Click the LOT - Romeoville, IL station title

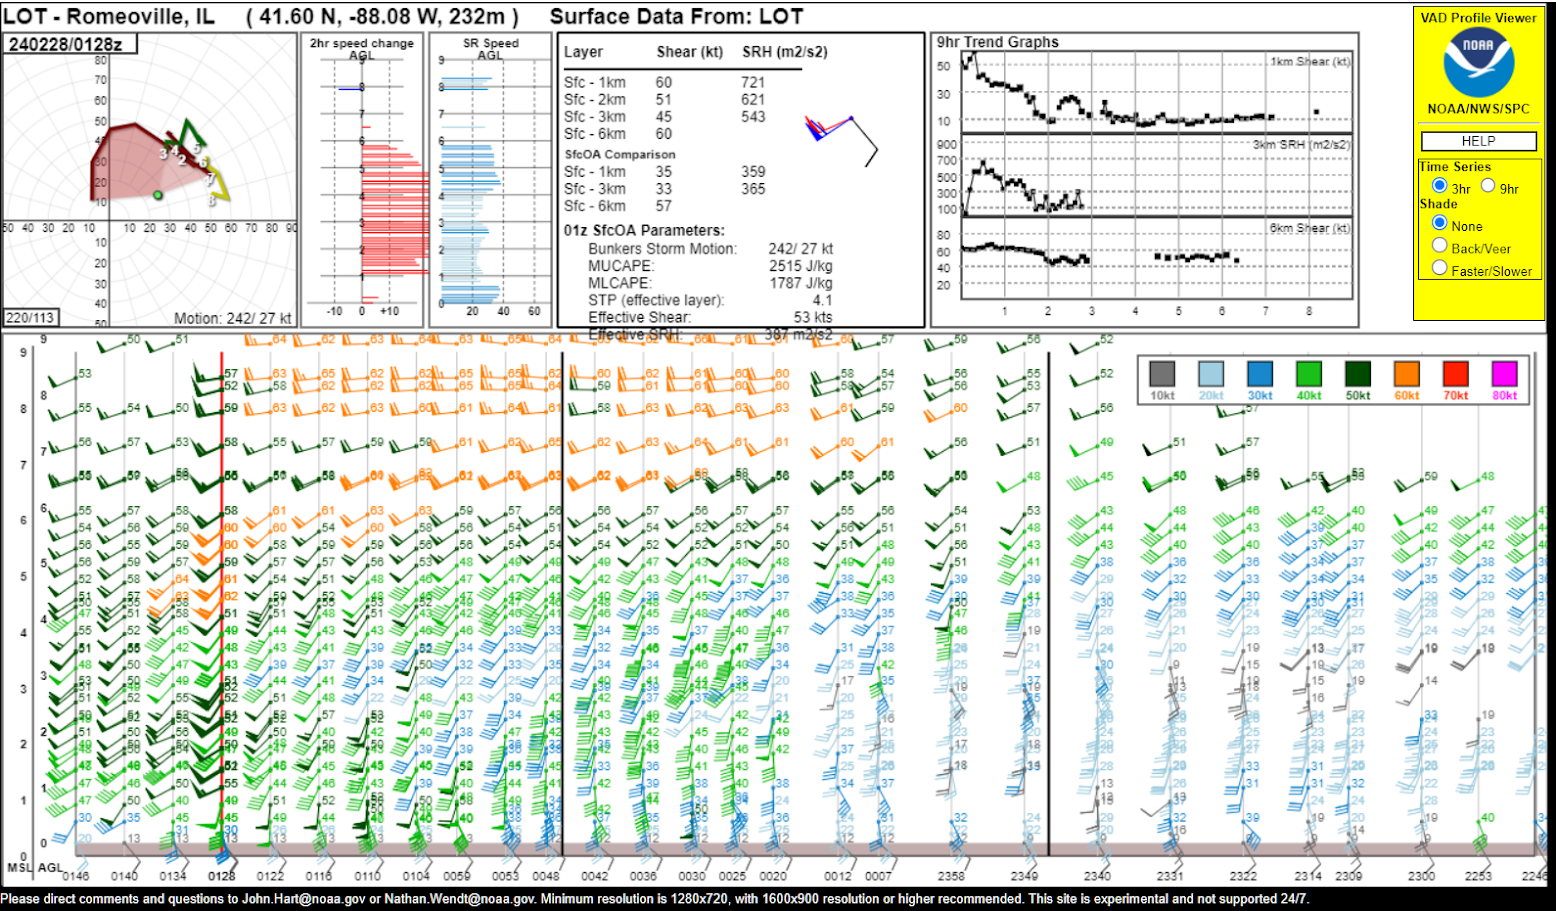click(x=109, y=16)
